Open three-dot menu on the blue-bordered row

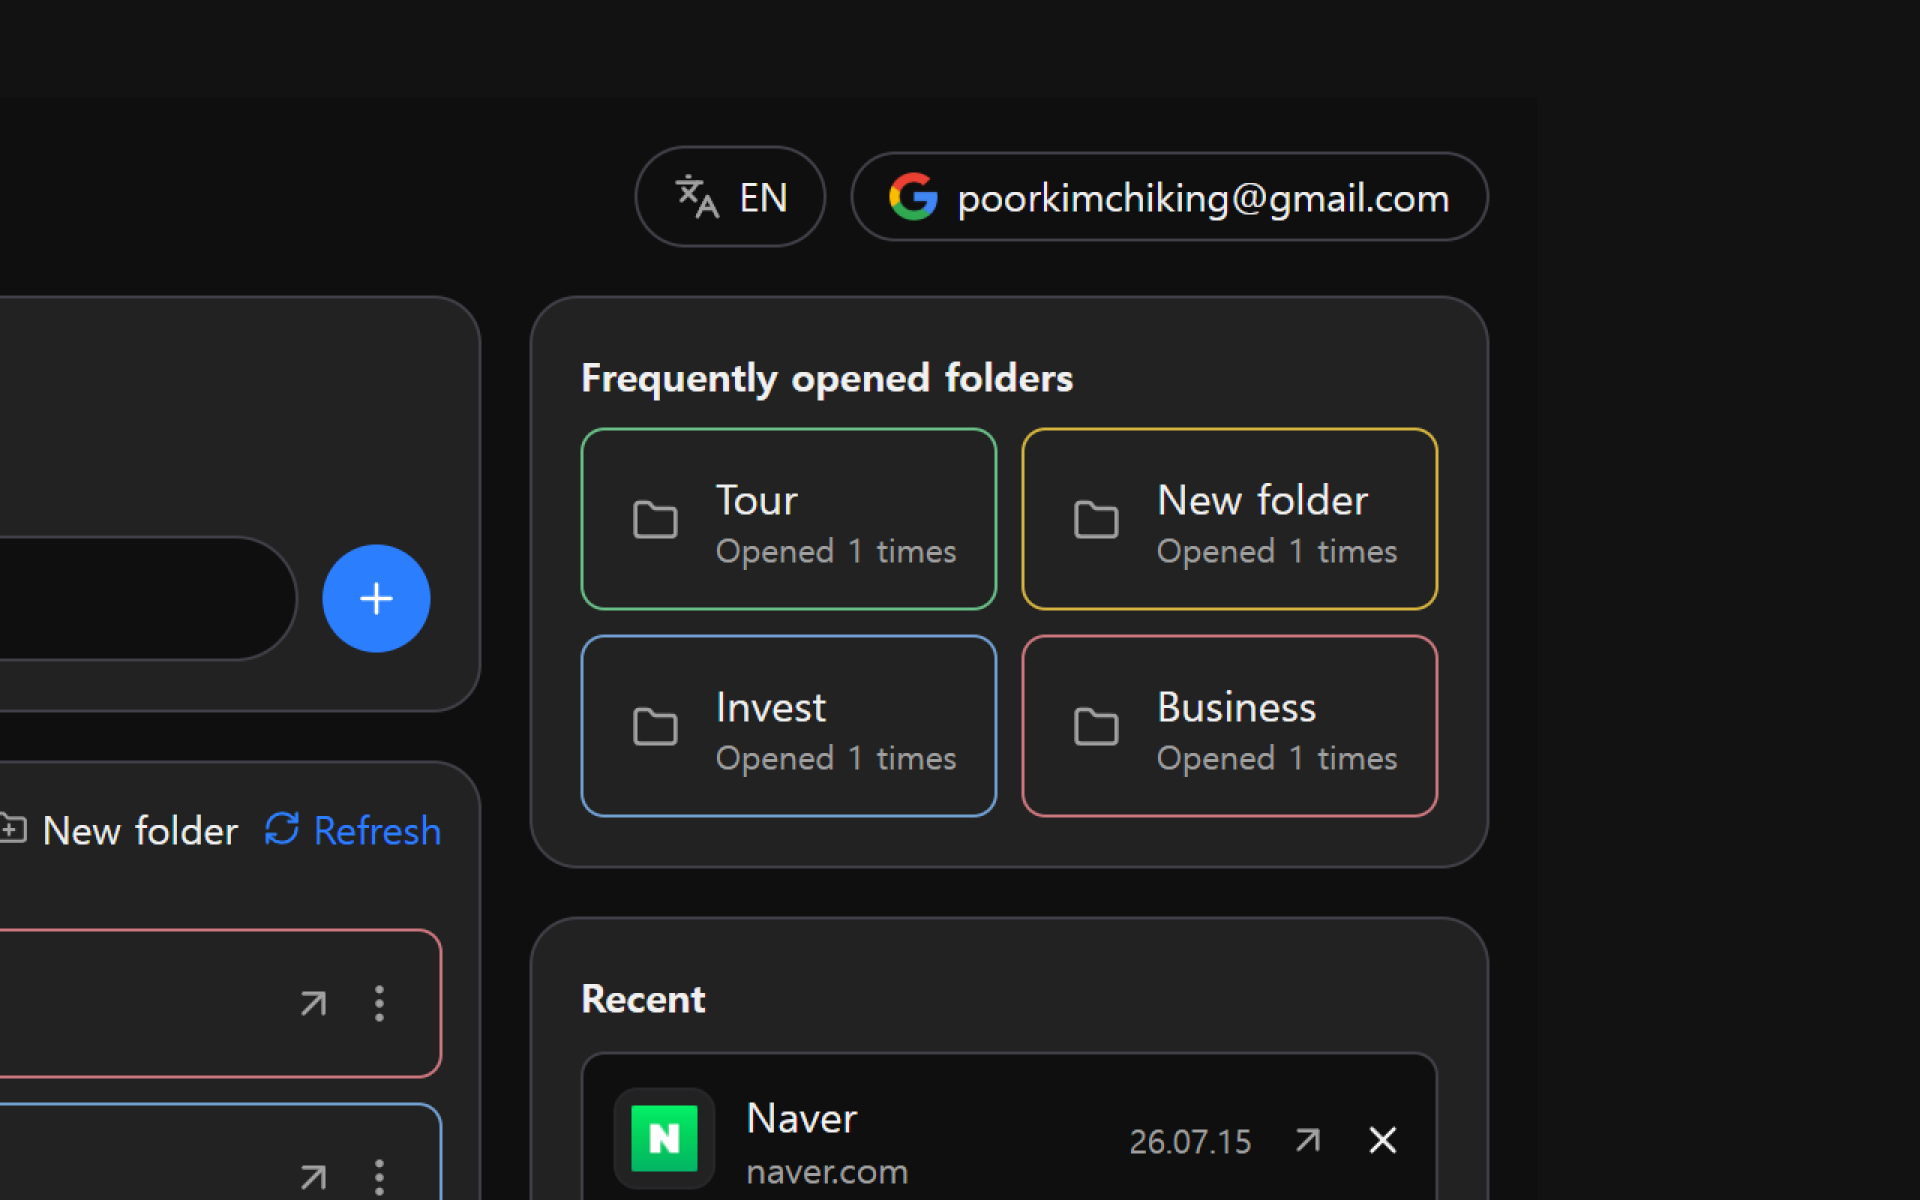pos(379,1177)
